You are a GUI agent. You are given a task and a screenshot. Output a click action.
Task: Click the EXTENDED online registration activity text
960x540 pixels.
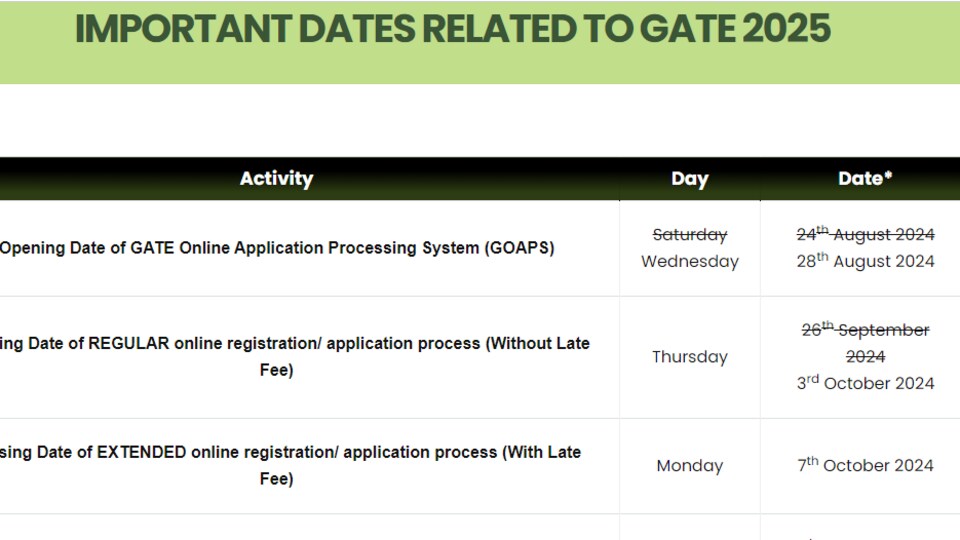[x=290, y=465]
